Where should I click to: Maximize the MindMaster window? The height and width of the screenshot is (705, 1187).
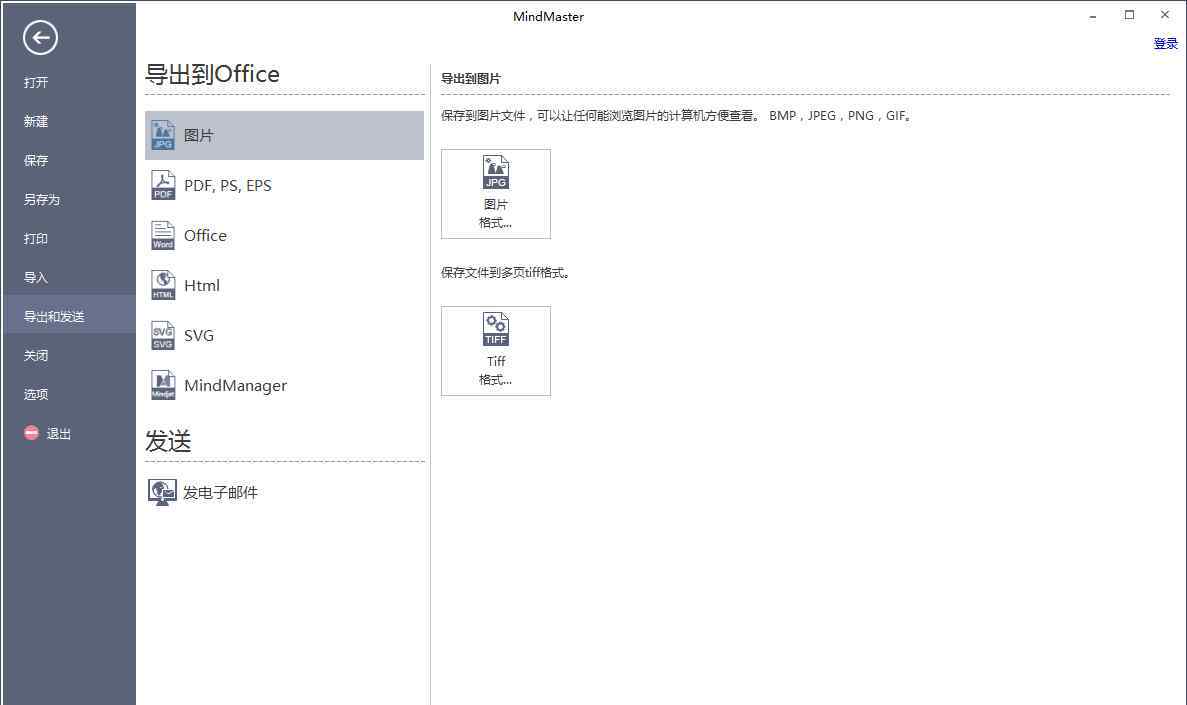pos(1129,14)
